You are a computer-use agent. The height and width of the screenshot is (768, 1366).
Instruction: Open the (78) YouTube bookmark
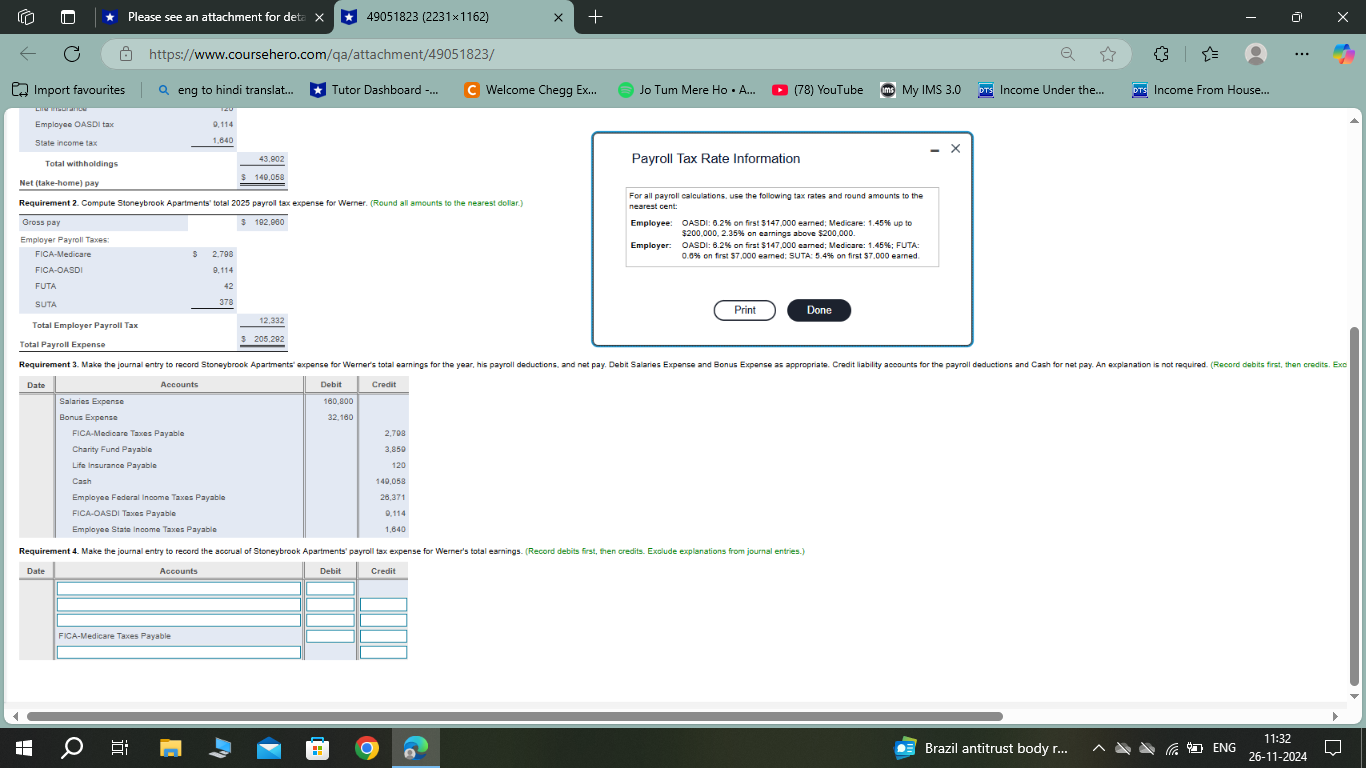pyautogui.click(x=818, y=90)
